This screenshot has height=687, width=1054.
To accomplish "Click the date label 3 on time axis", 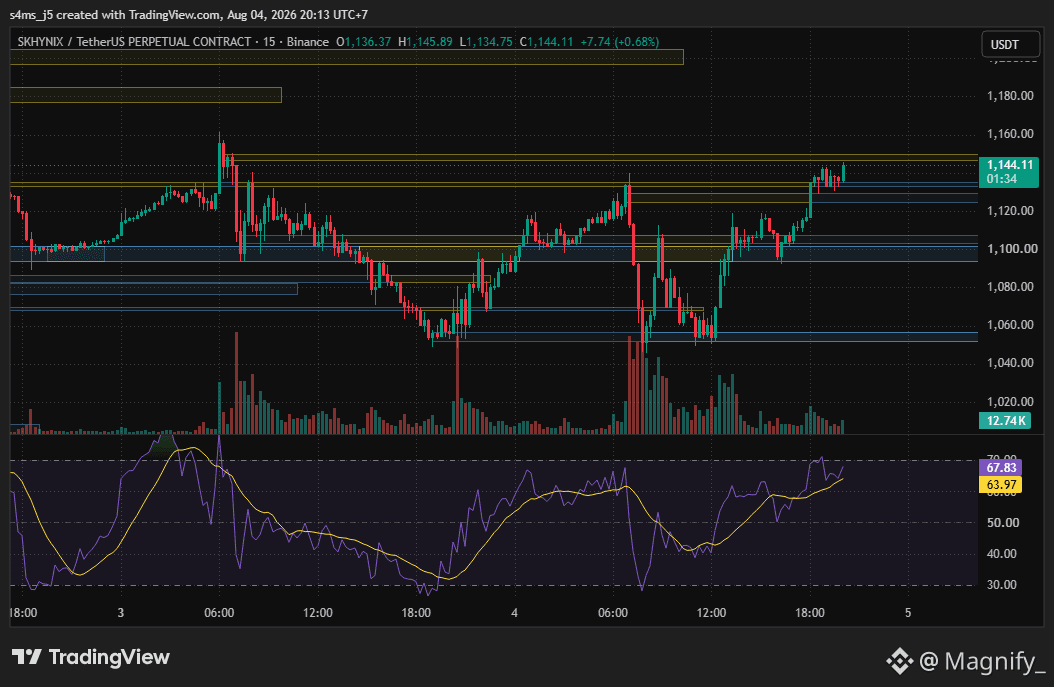I will [x=120, y=612].
